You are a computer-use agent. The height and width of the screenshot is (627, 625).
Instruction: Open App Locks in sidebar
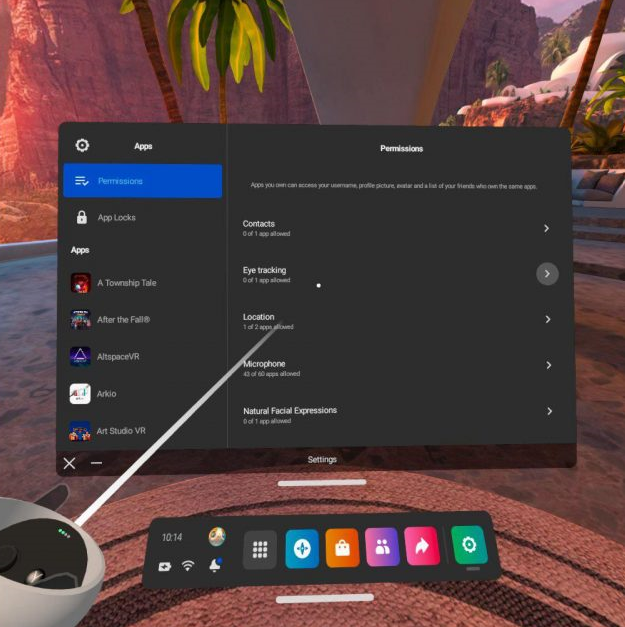[116, 217]
